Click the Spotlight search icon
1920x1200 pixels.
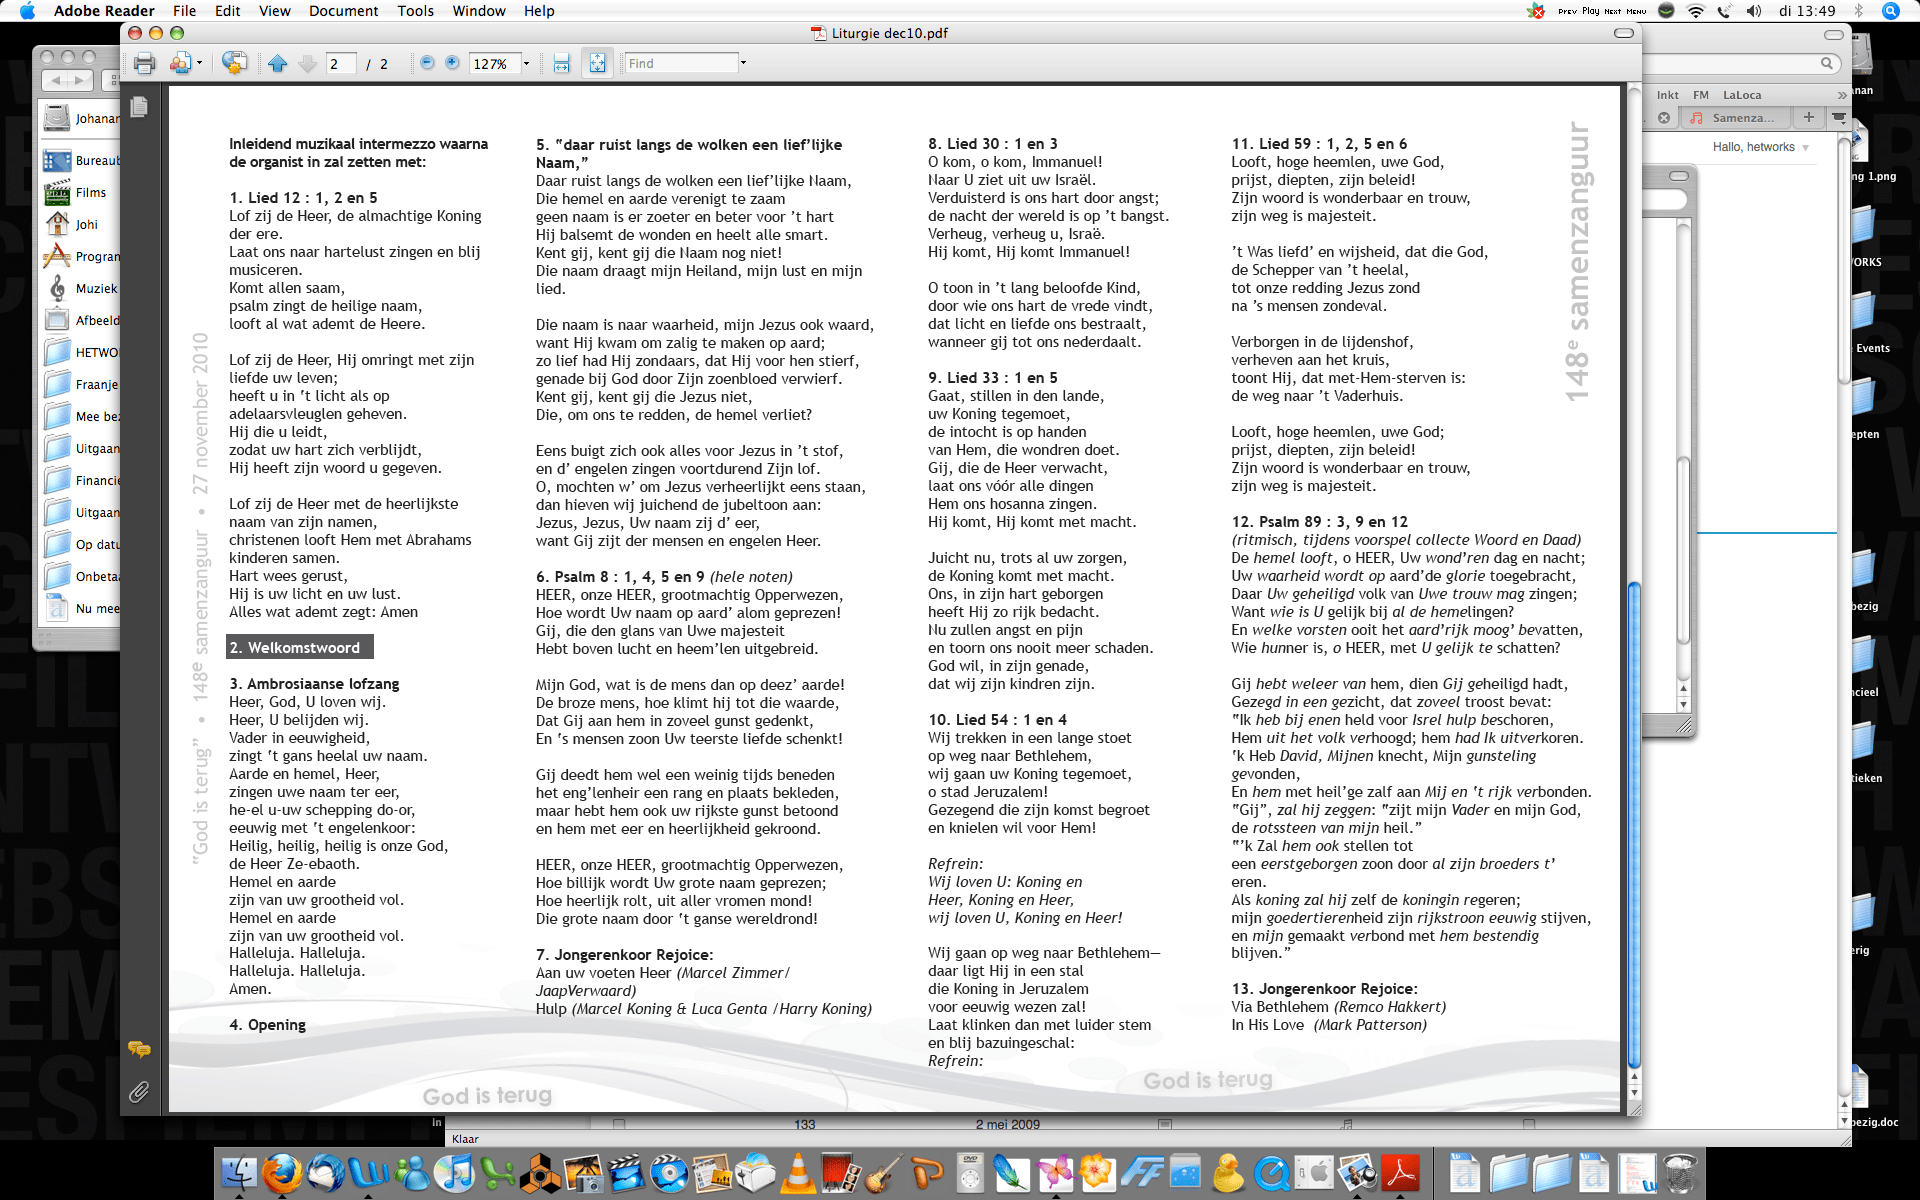(1890, 11)
